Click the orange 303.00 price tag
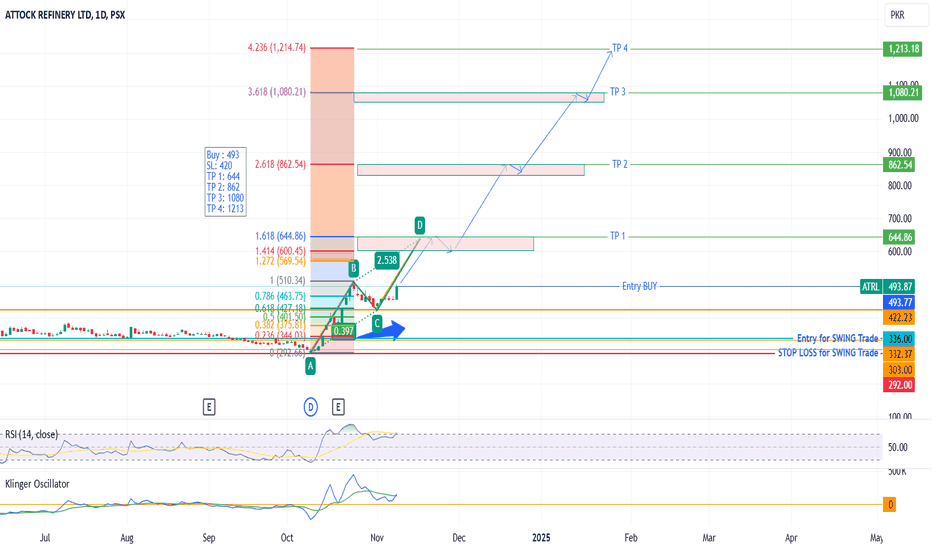Image resolution: width=932 pixels, height=550 pixels. (x=899, y=370)
